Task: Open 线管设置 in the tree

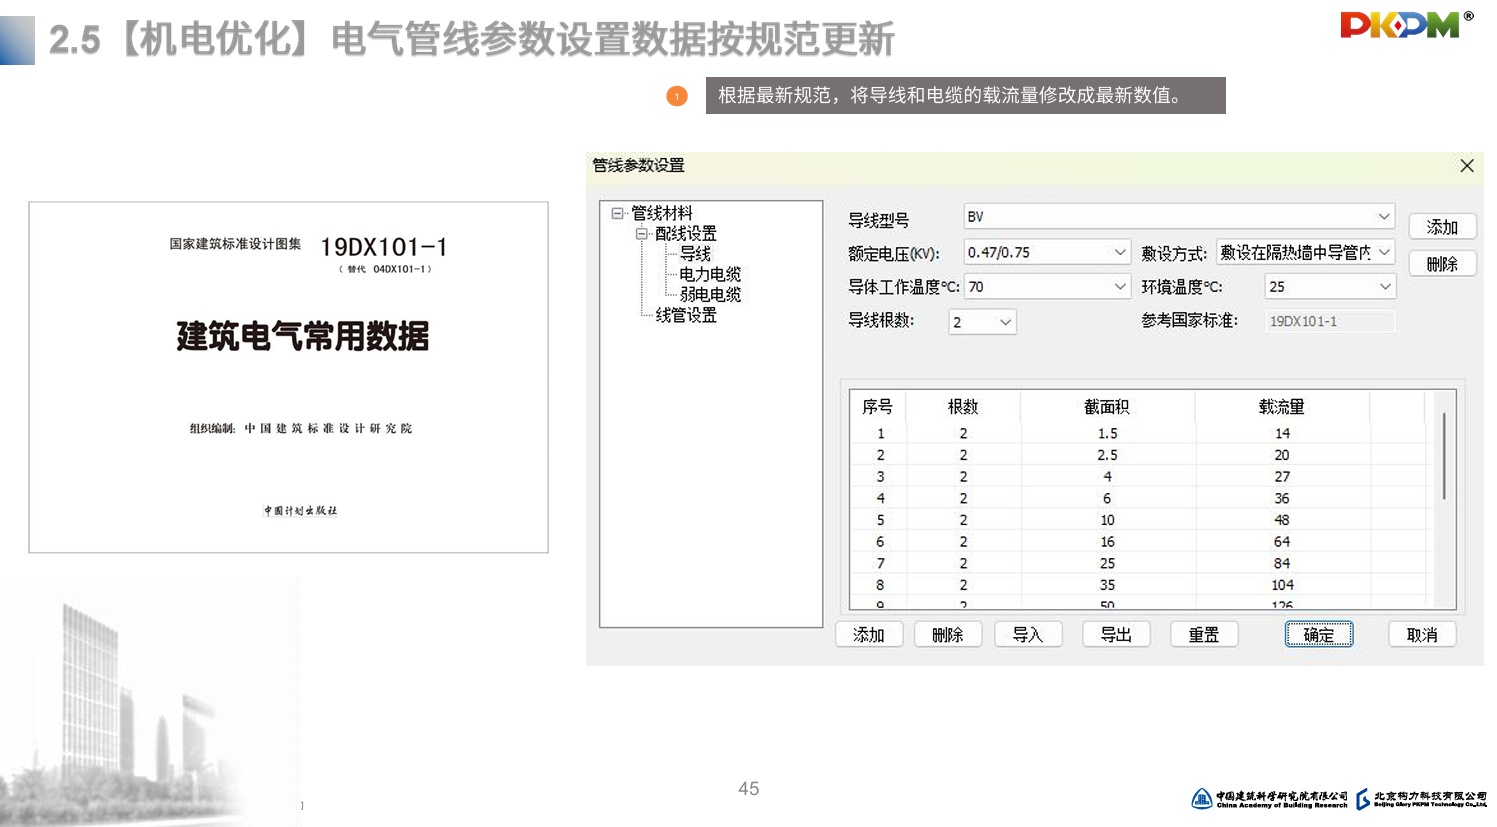Action: coord(685,315)
